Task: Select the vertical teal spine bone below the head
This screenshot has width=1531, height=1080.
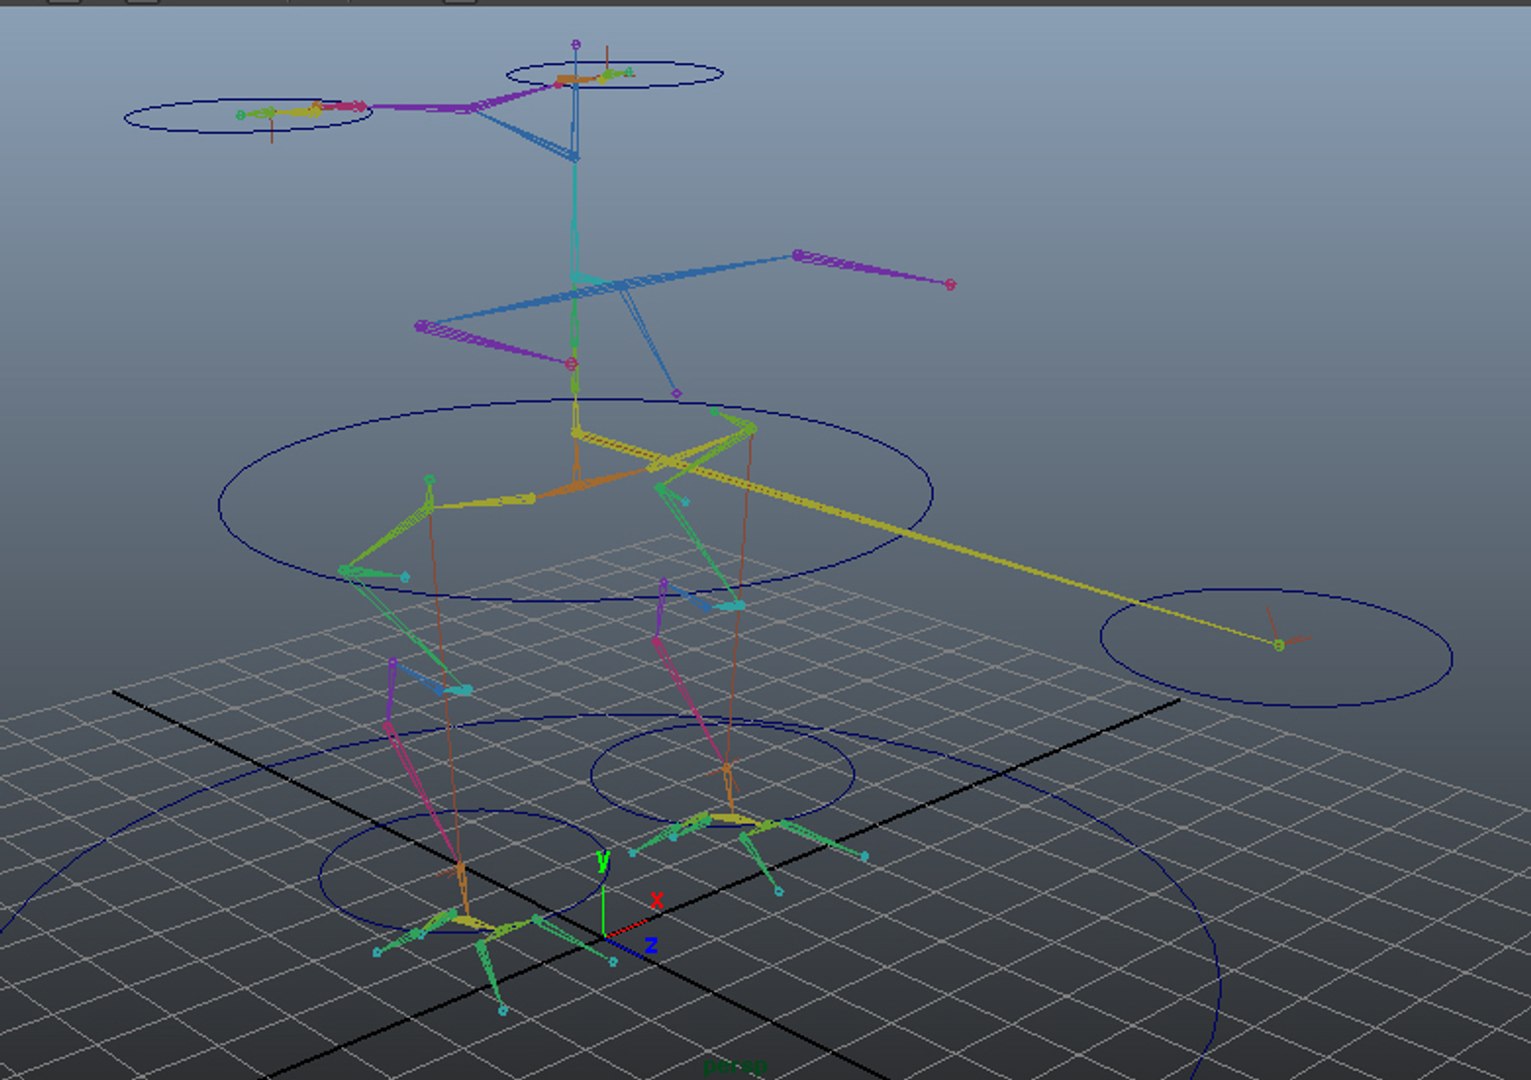Action: point(575,215)
